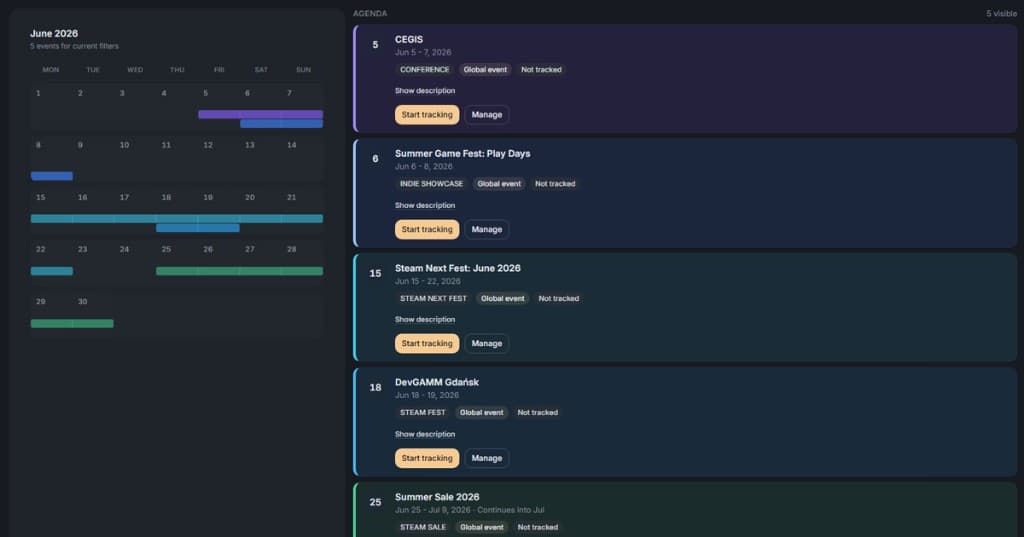Select June 1 in the calendar
Screen dimensions: 1024x537
click(50, 105)
